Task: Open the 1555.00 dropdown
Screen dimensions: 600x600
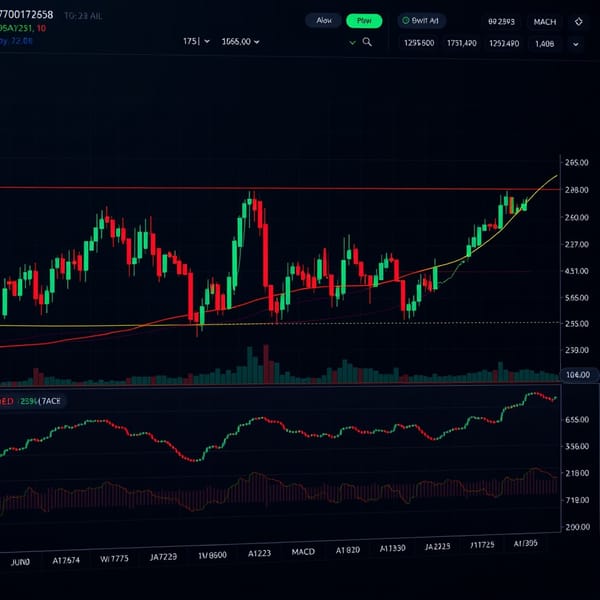Action: tap(240, 42)
